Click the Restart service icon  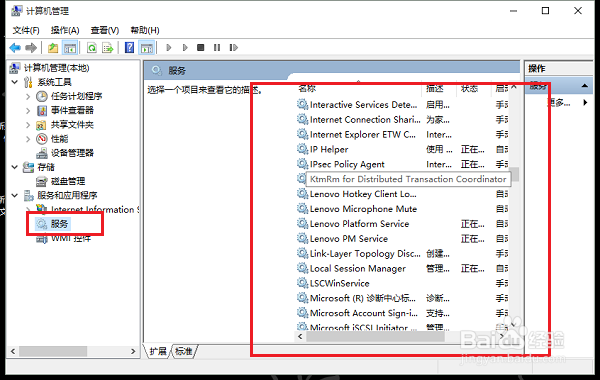coord(233,47)
